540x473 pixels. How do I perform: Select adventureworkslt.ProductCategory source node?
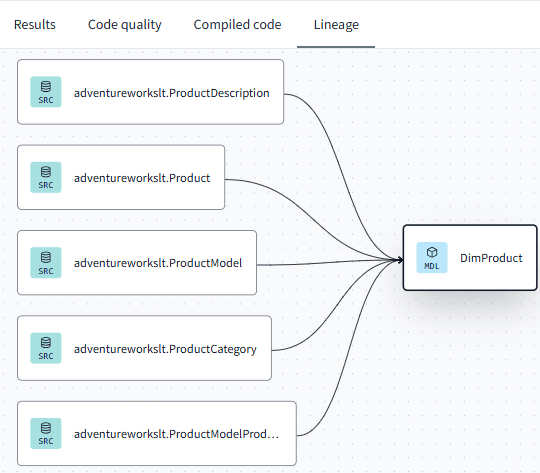[144, 348]
